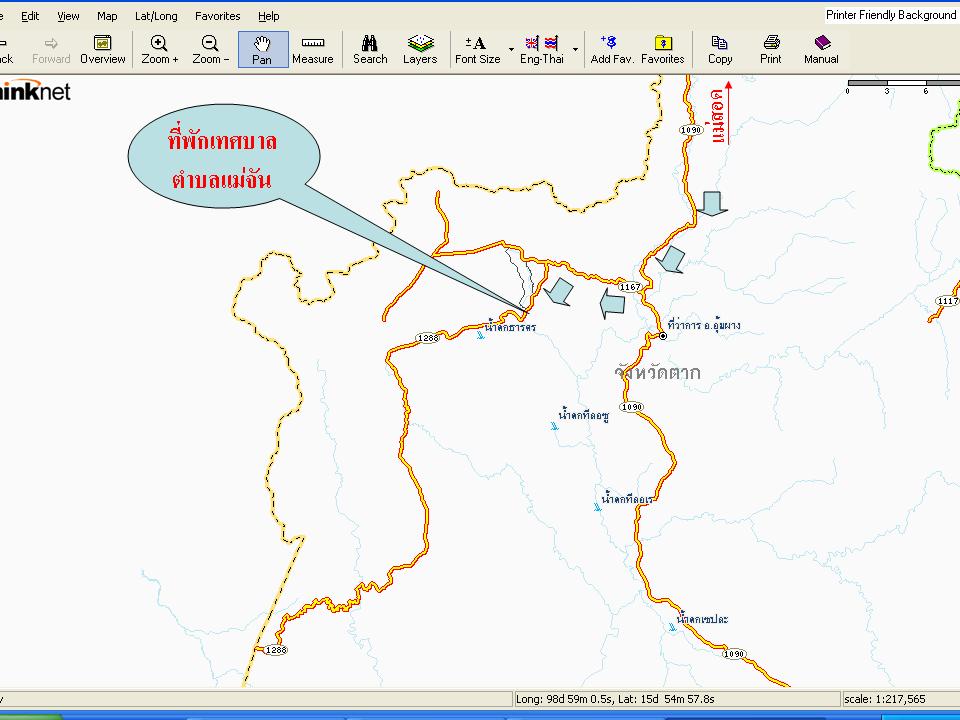Viewport: 960px width, 720px height.
Task: Open the Overview map window
Action: click(x=102, y=49)
